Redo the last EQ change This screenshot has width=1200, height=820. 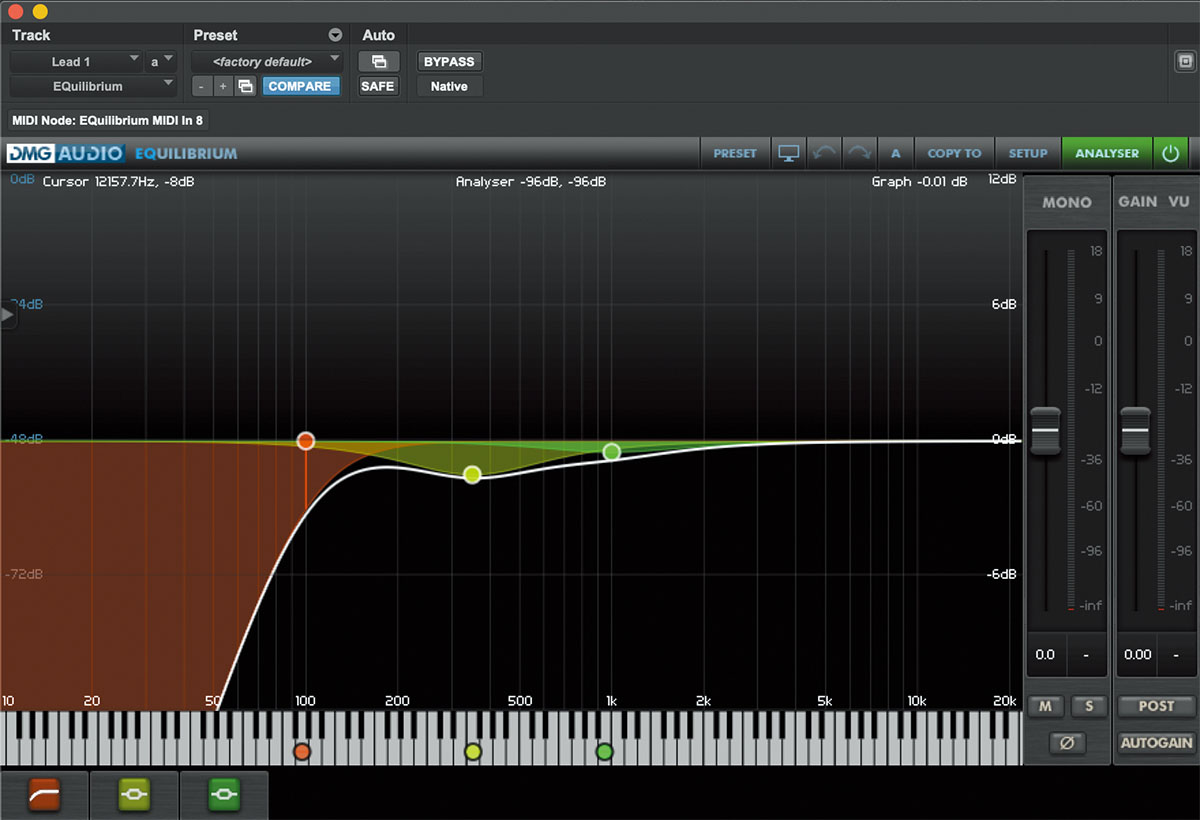coord(860,154)
